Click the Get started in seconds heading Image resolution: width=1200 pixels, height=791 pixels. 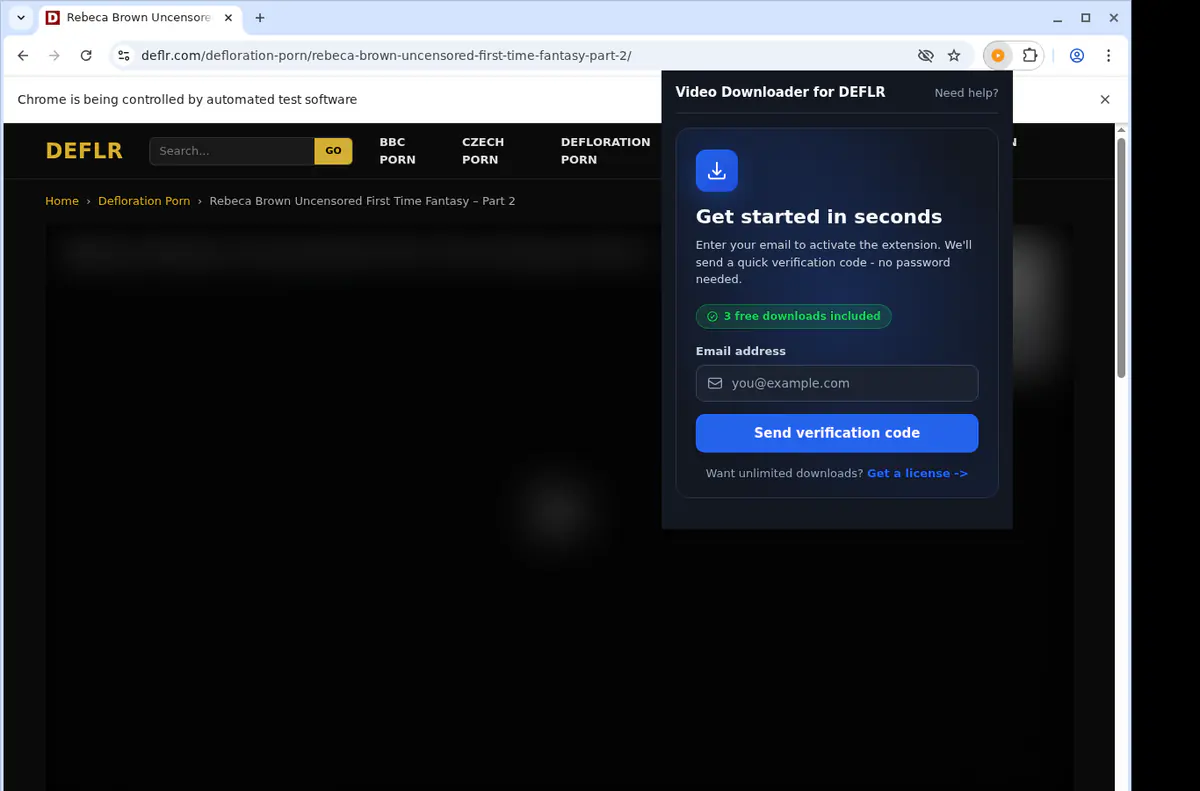pos(819,217)
